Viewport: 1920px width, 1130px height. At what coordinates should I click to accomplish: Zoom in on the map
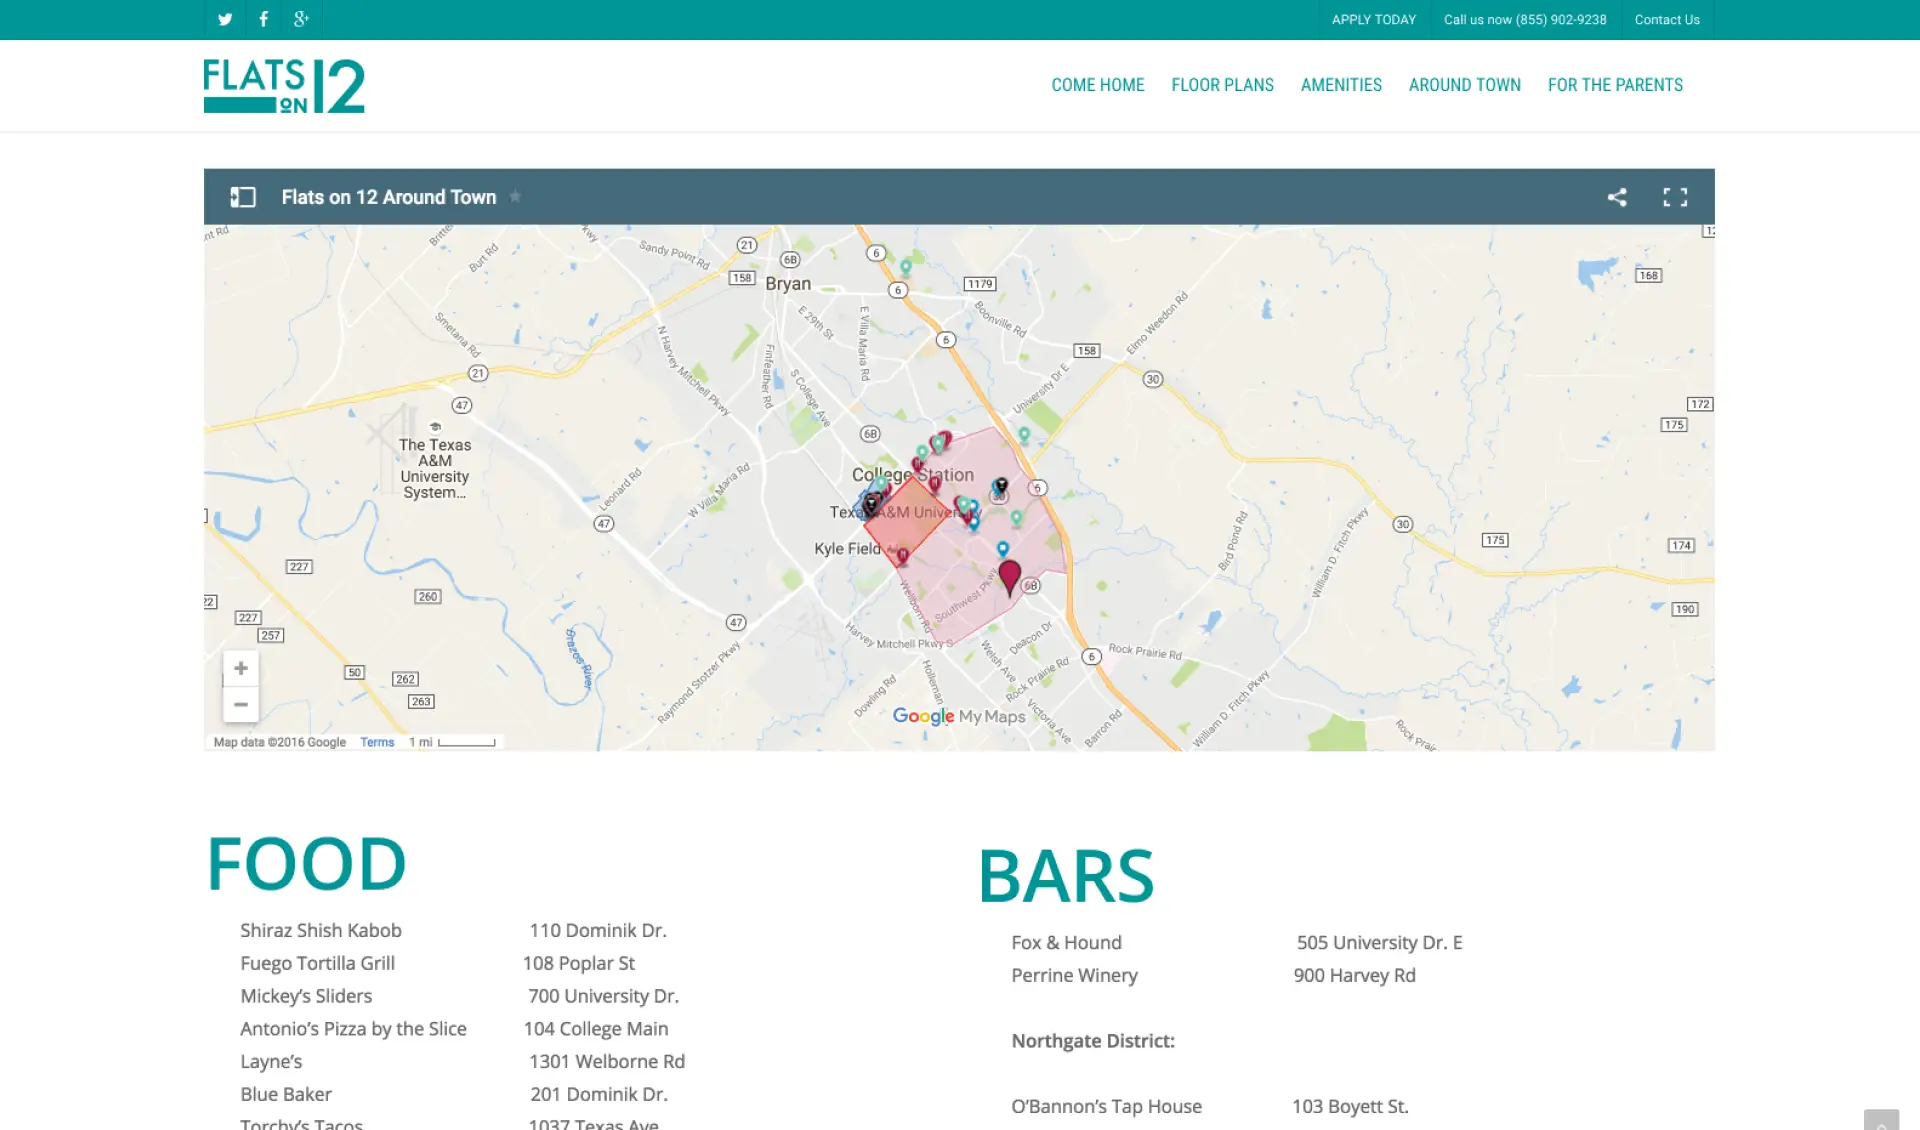point(241,668)
